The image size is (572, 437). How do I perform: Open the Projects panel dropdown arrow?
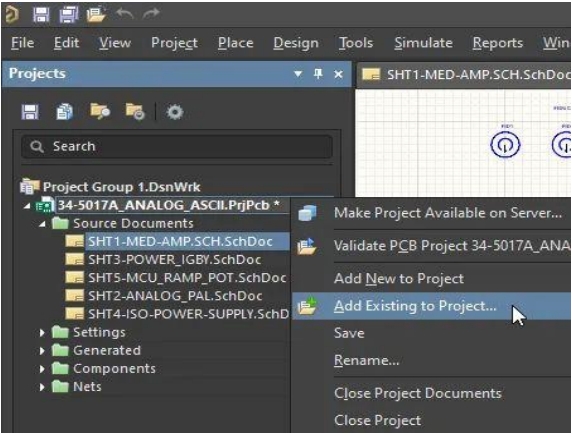[x=298, y=74]
